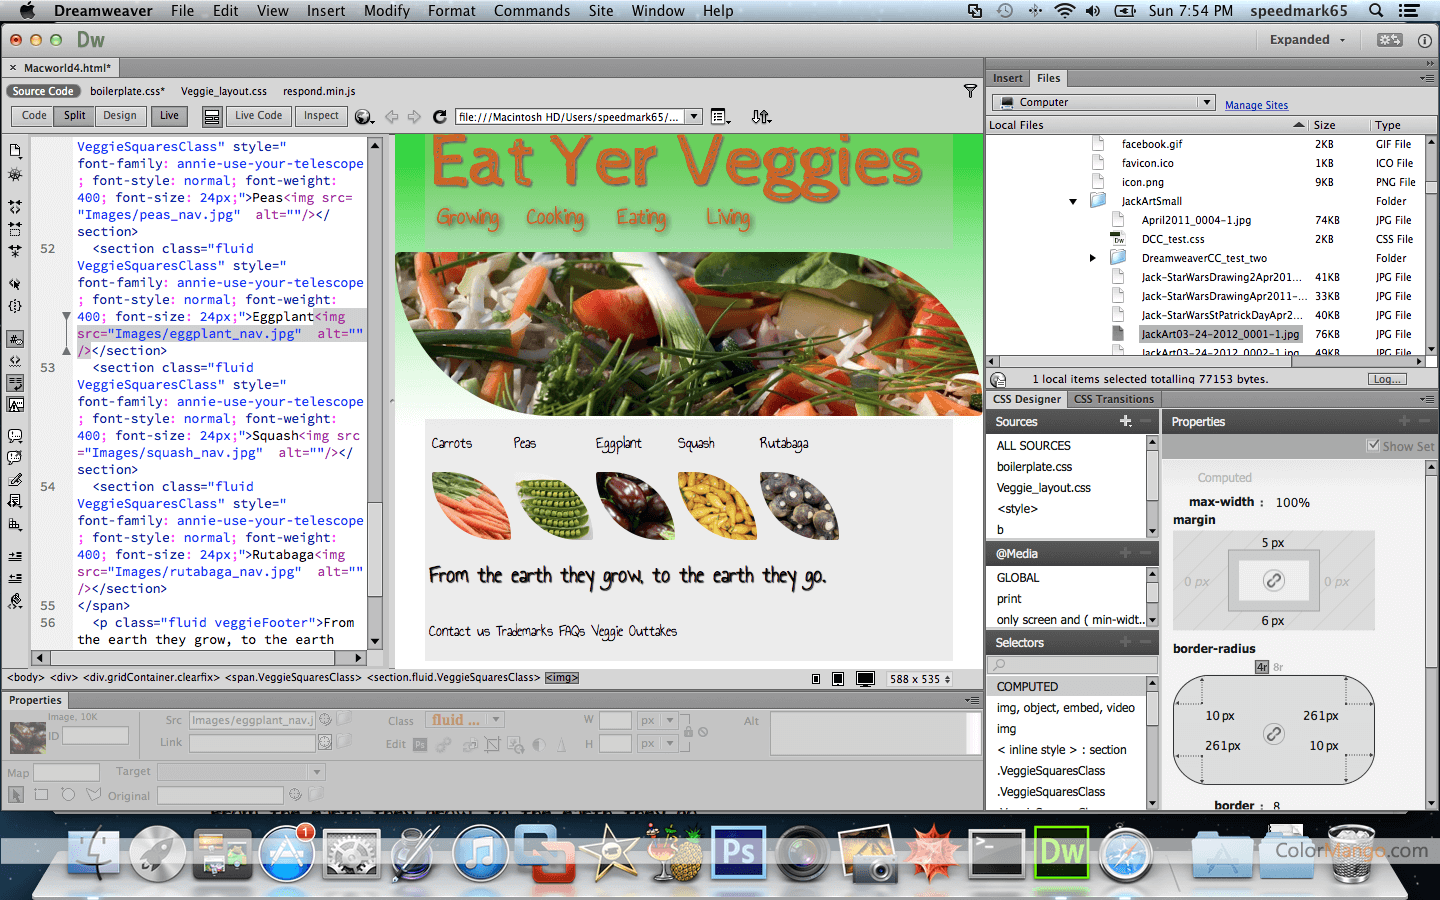Open the File Management arrows icon
1440x900 pixels.
coord(761,117)
